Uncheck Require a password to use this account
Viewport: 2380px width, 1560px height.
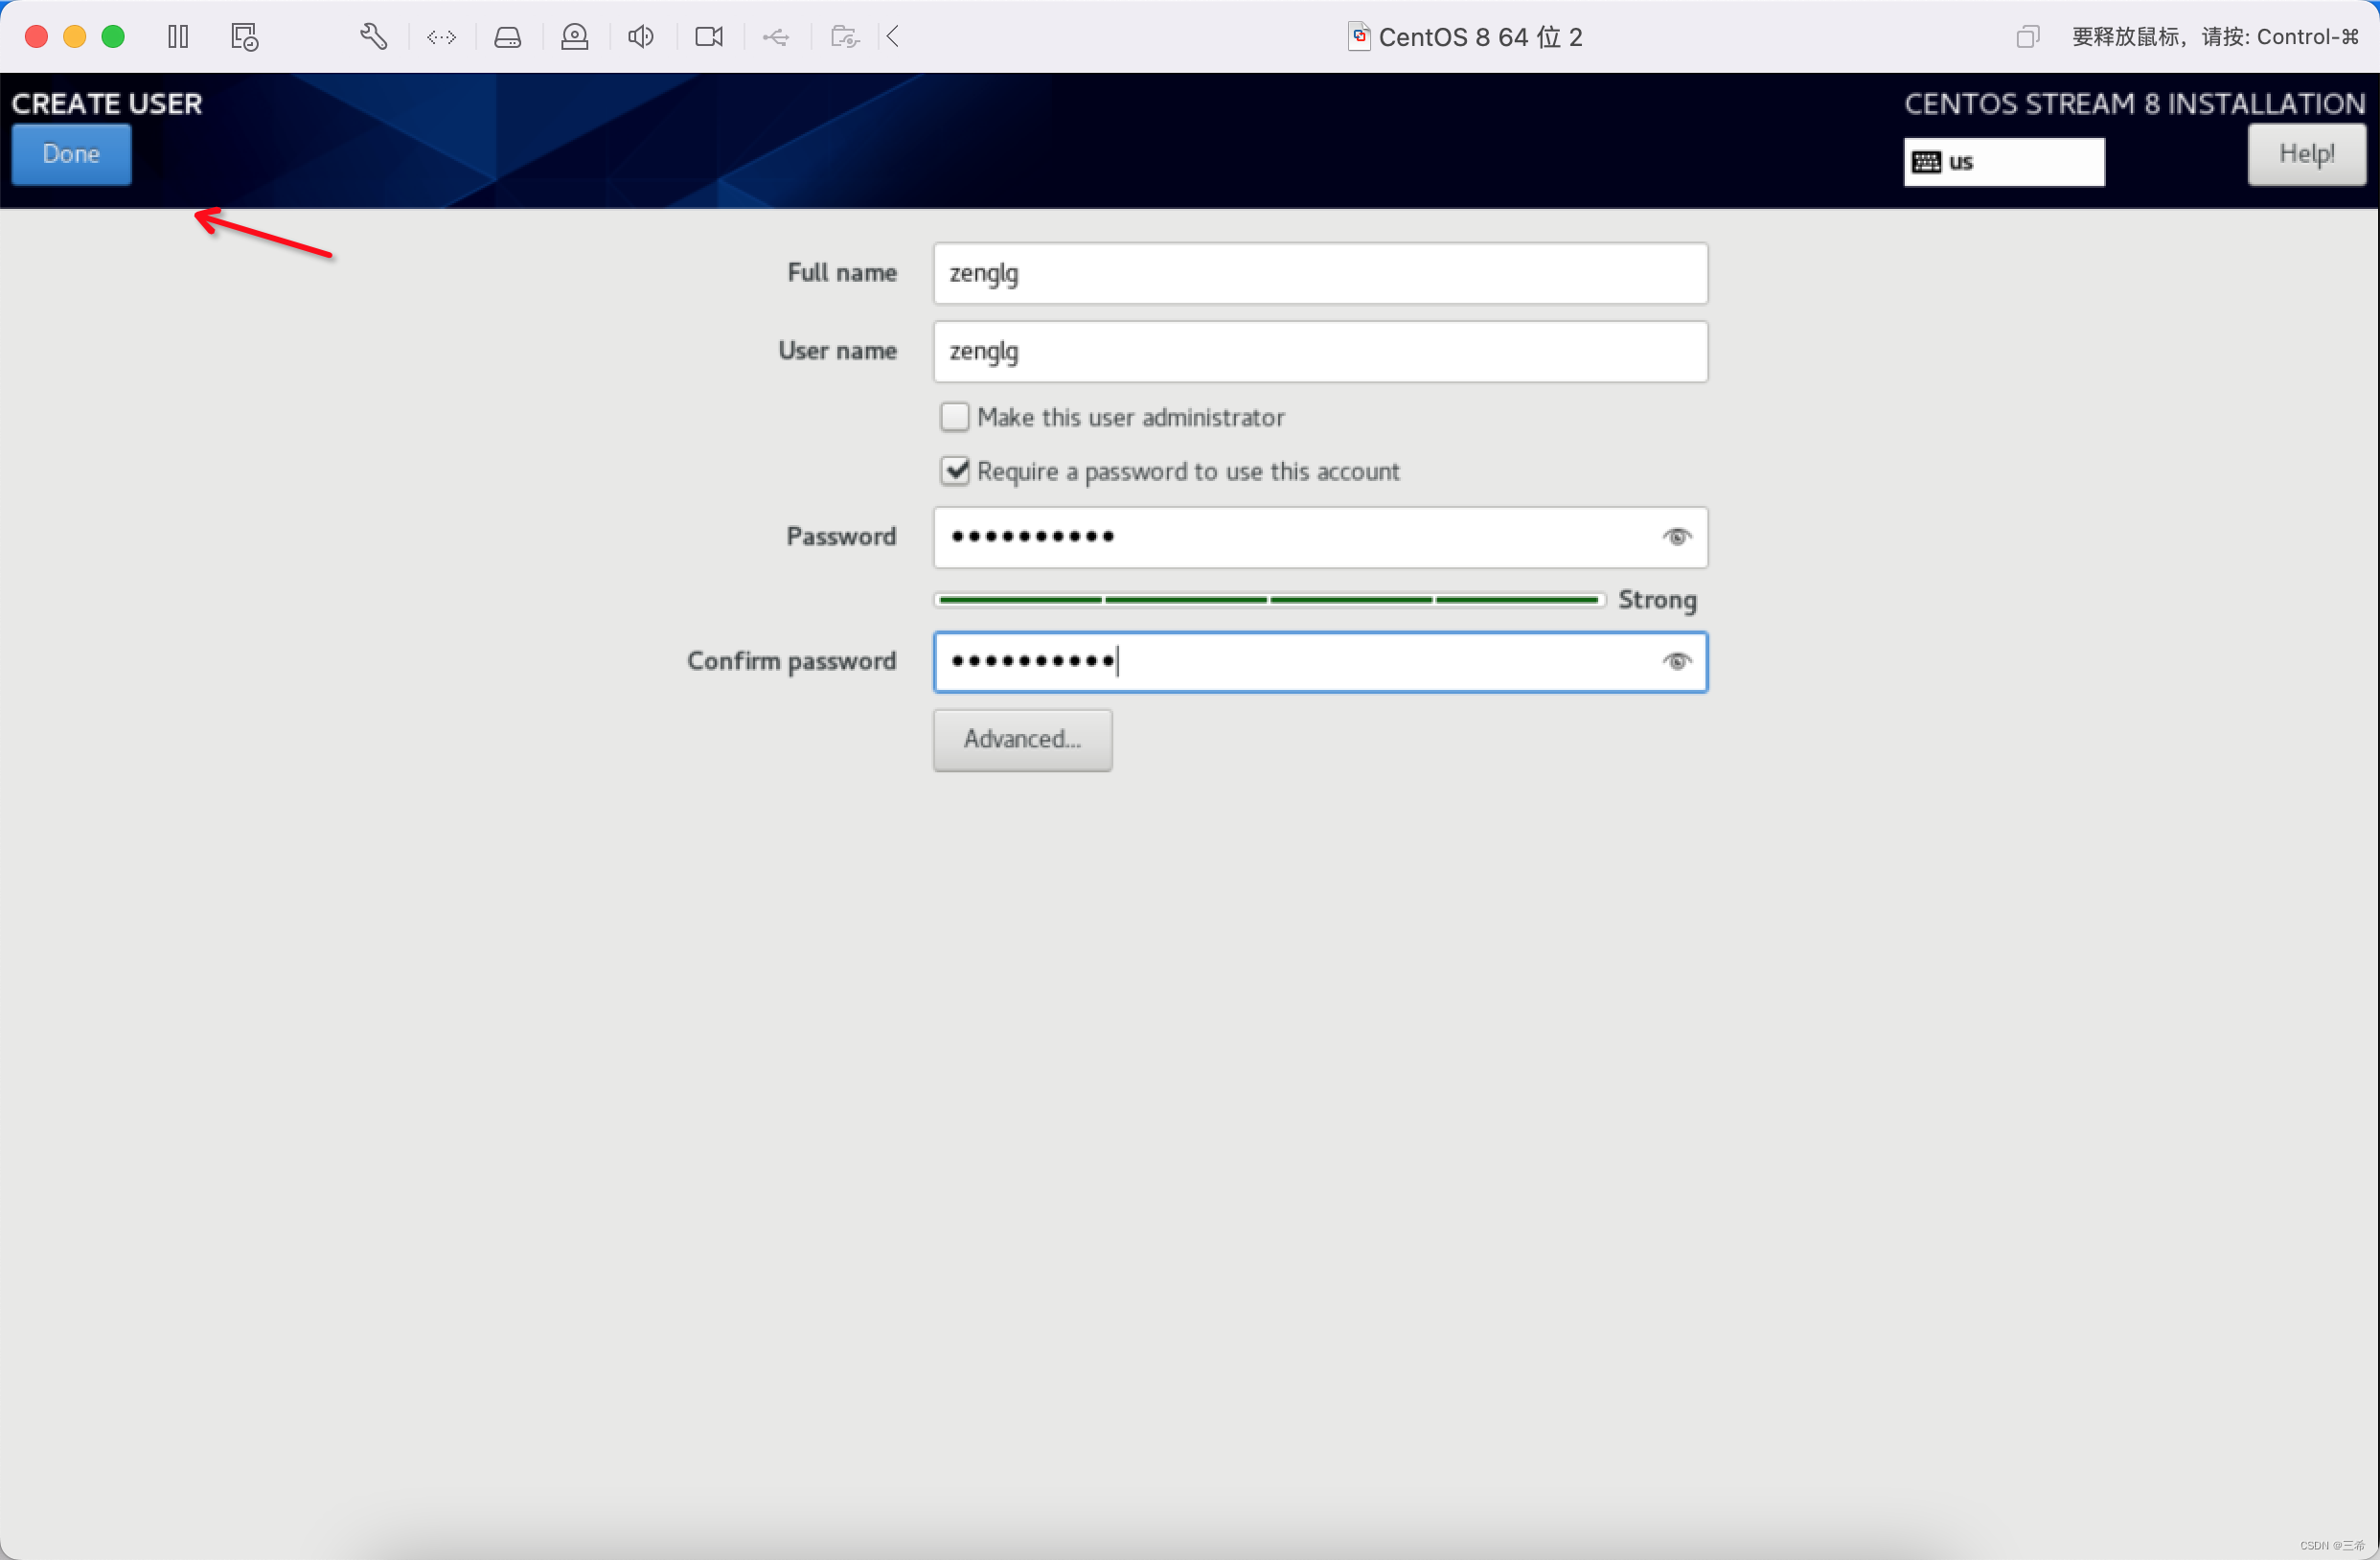click(x=954, y=471)
